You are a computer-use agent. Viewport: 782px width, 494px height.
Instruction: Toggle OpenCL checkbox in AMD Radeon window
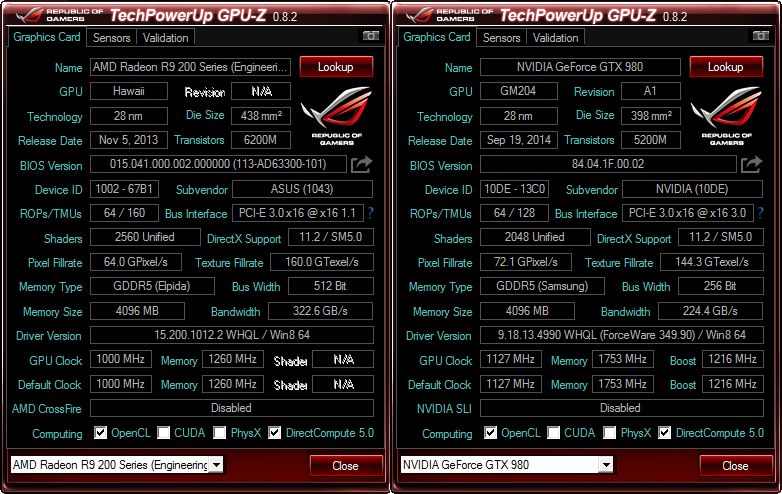tap(100, 432)
